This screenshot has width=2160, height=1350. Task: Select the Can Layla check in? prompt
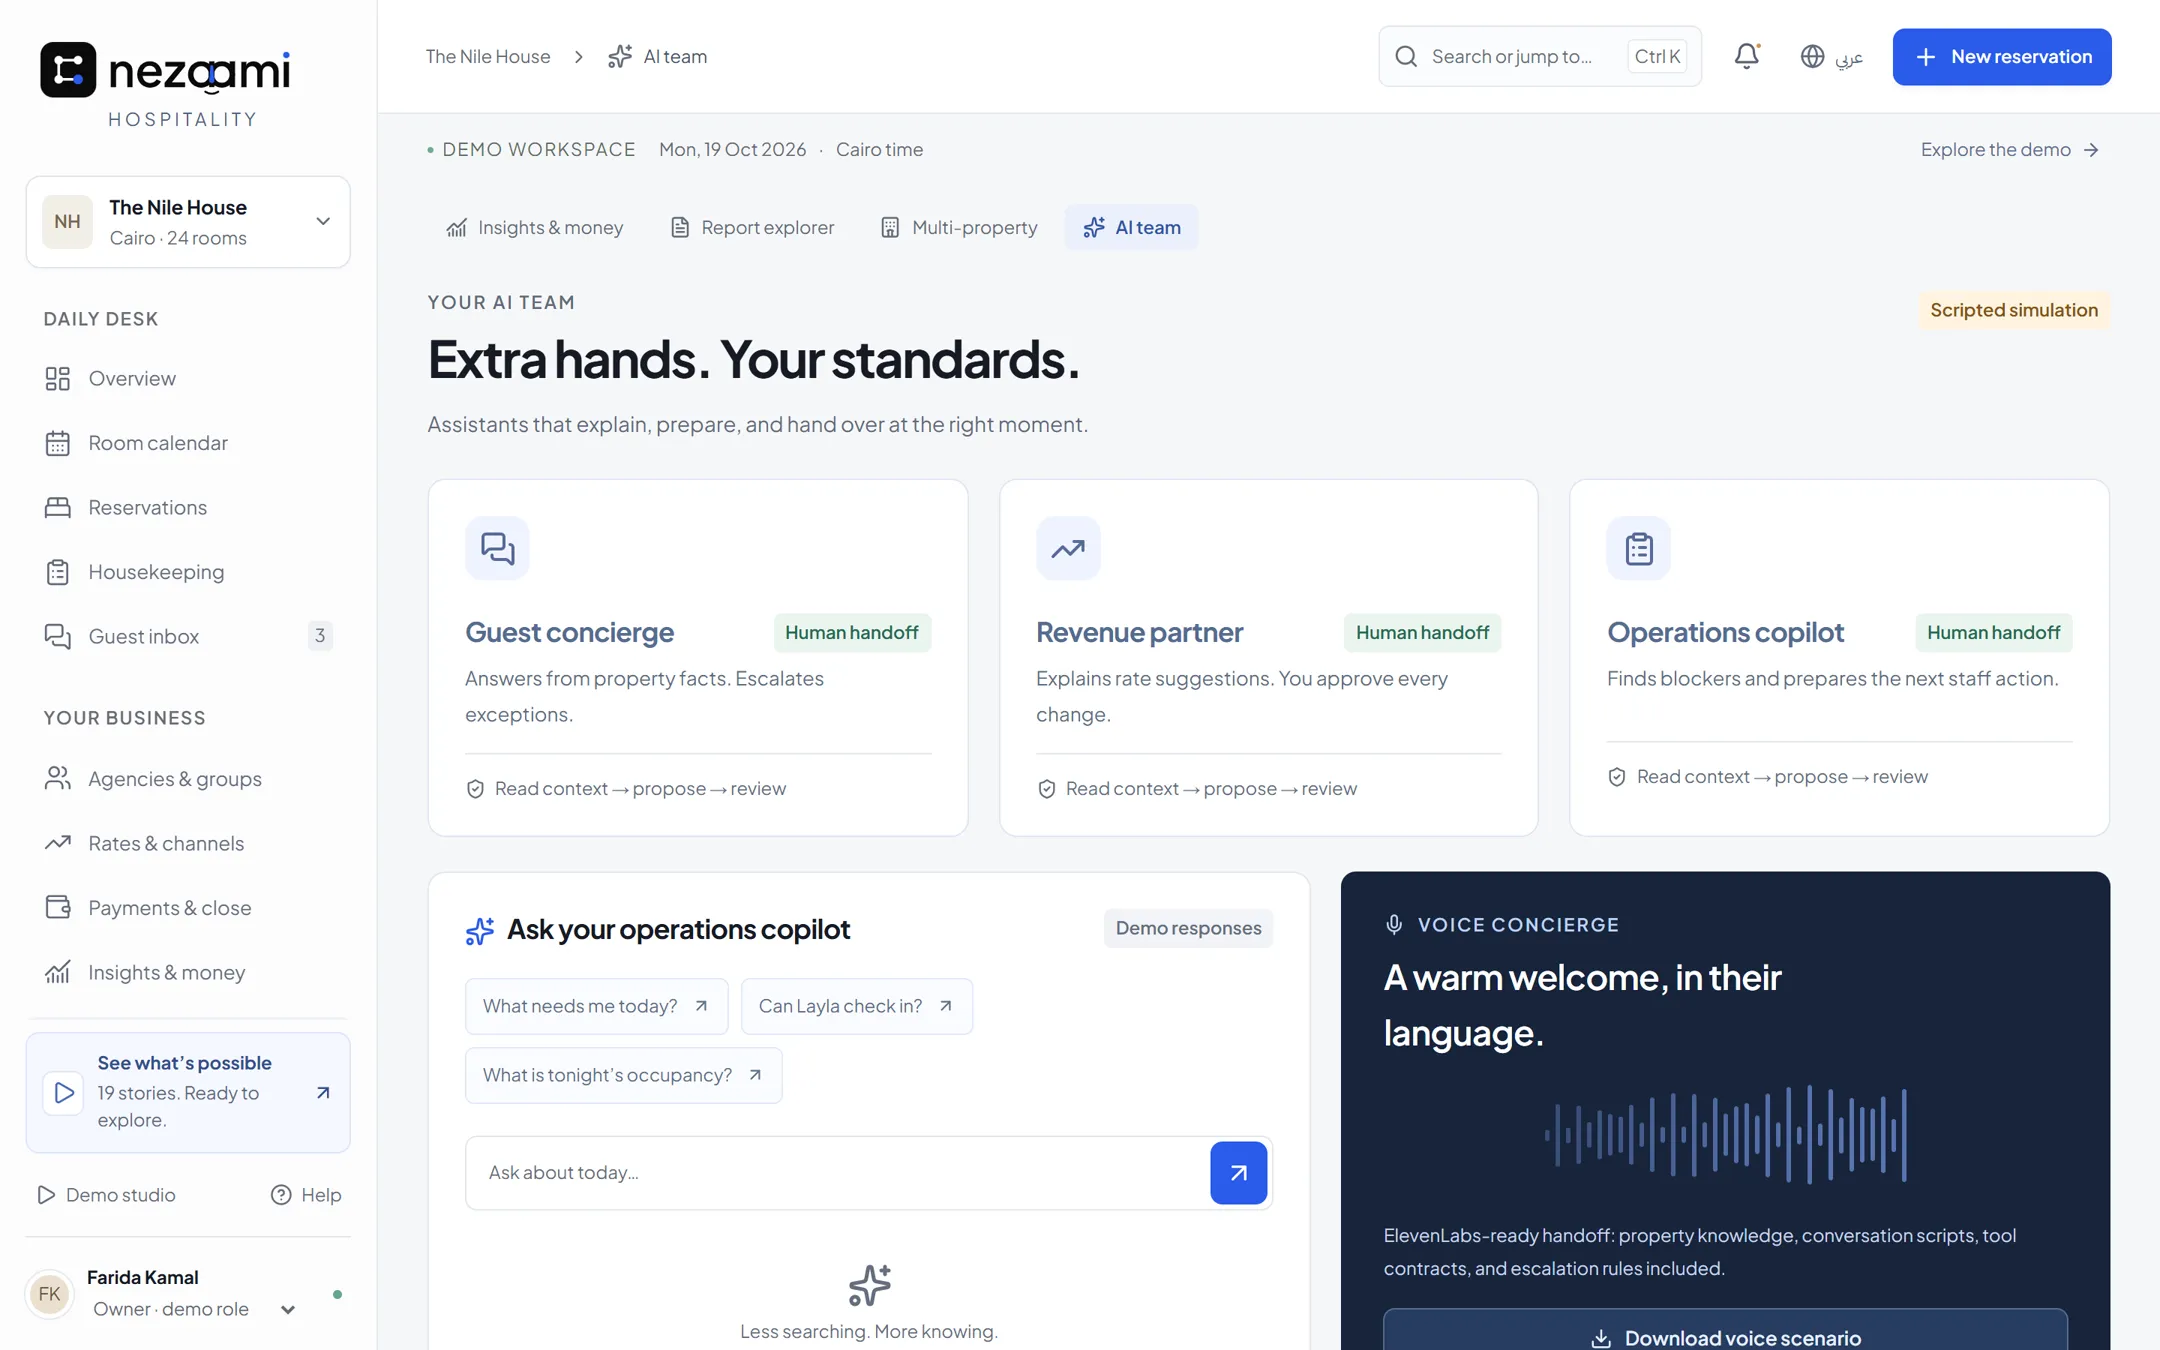click(x=856, y=1006)
